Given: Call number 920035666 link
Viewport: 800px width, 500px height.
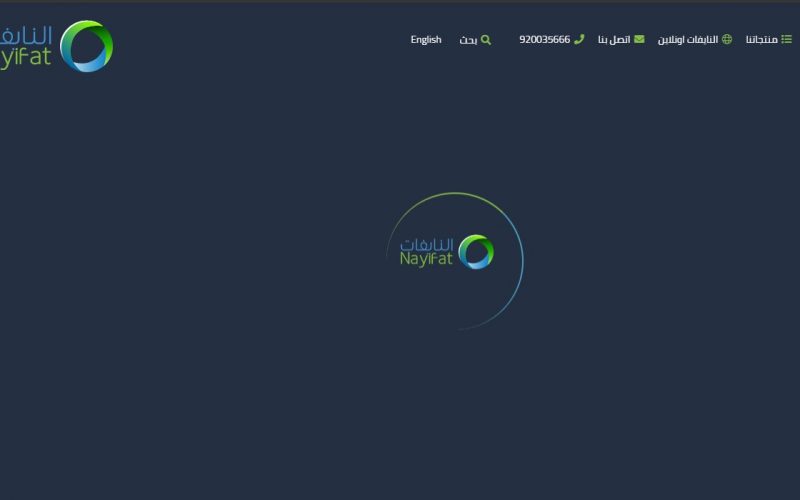Looking at the screenshot, I should [544, 39].
